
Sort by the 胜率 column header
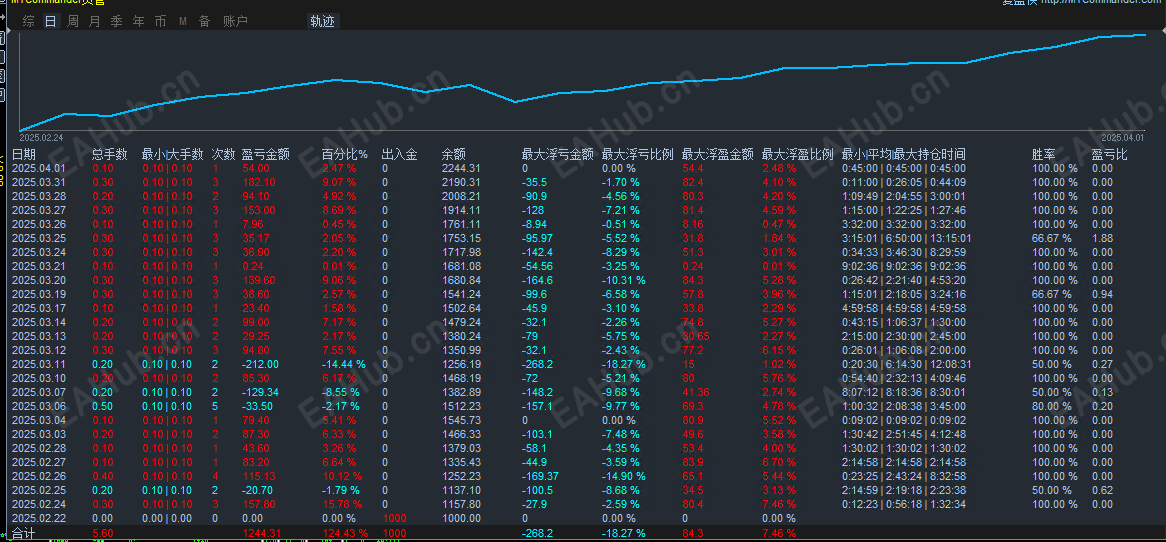(x=1043, y=155)
